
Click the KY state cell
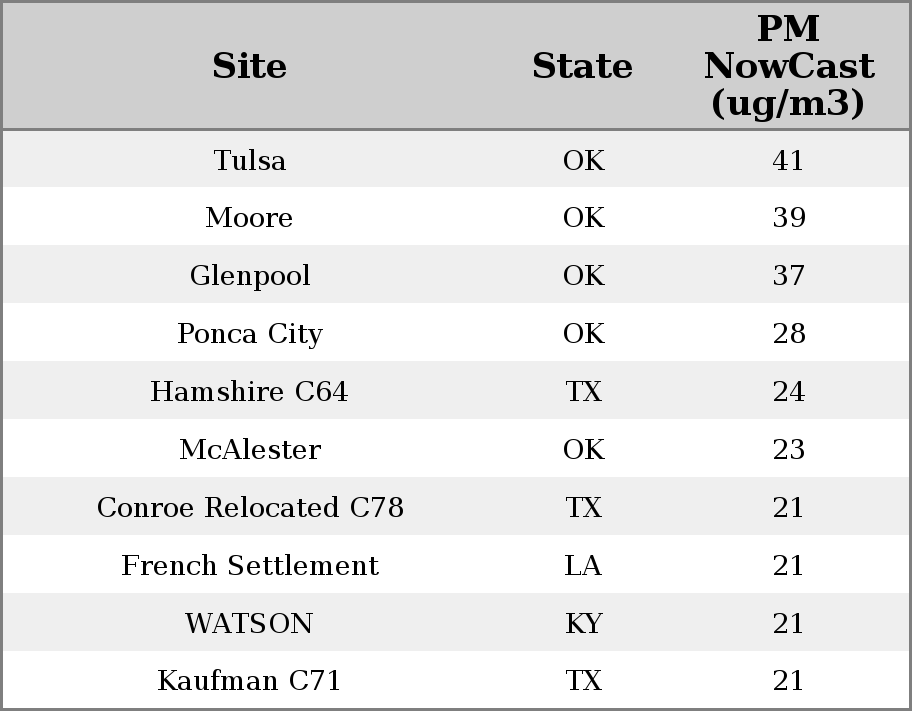[583, 623]
